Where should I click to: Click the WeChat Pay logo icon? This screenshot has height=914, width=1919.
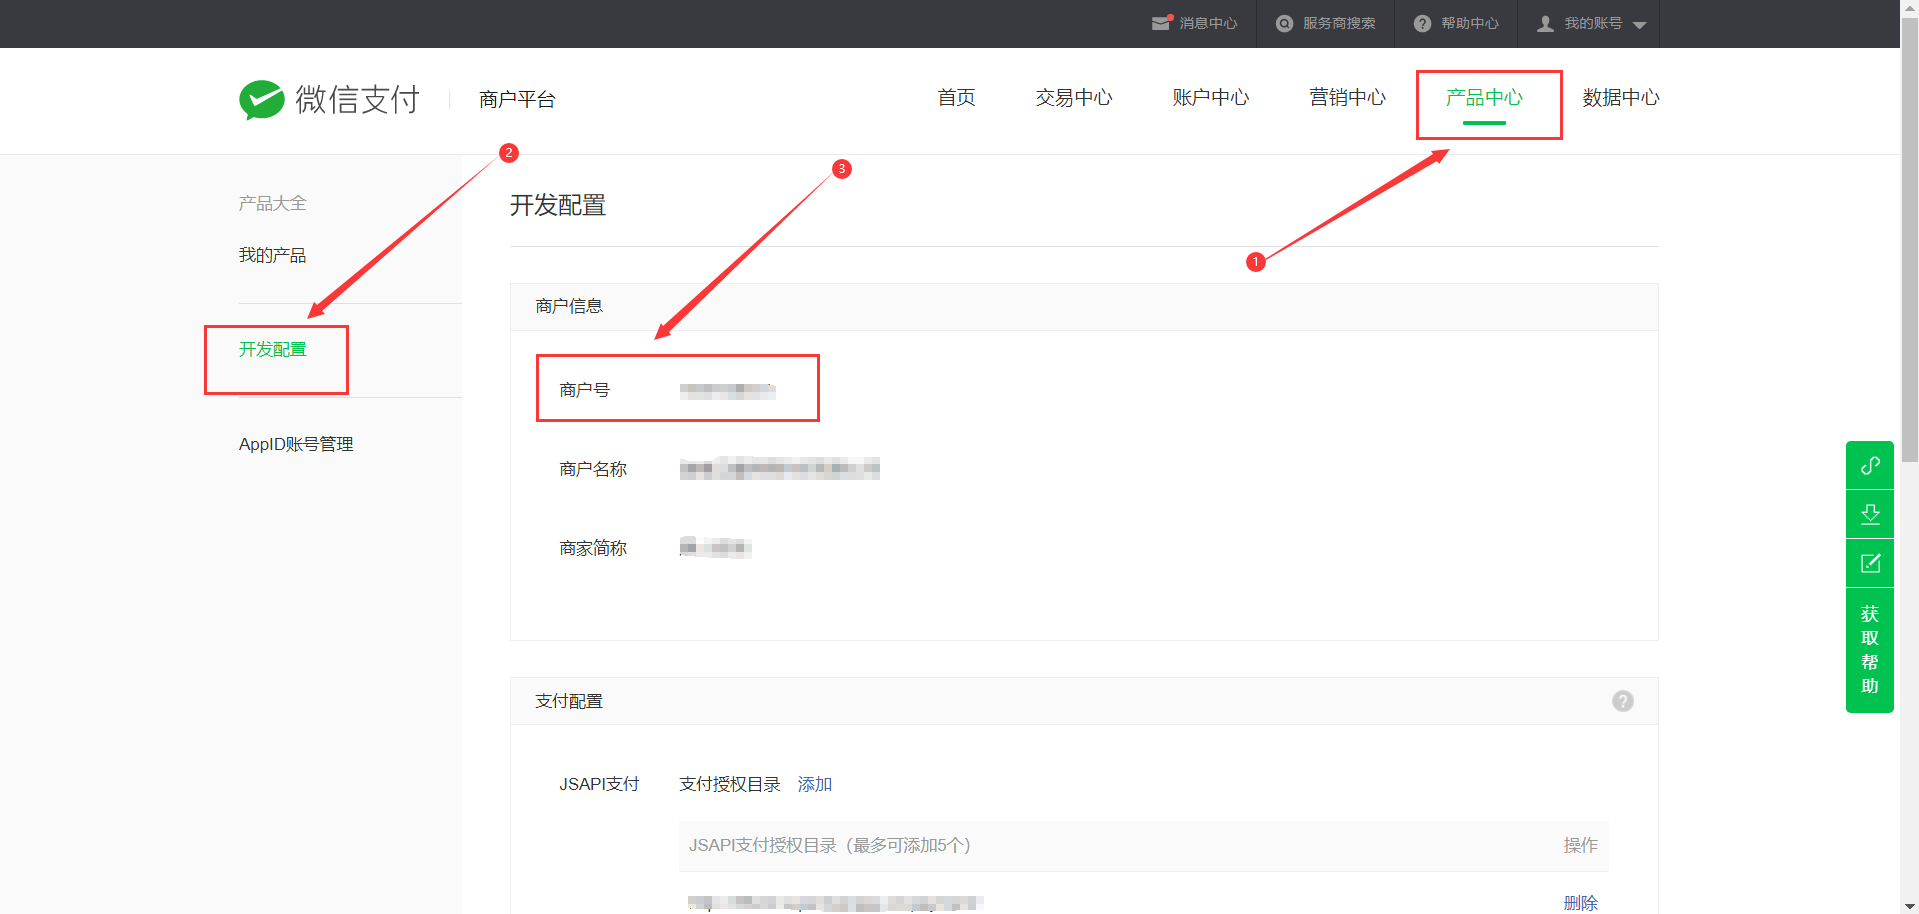click(x=262, y=100)
